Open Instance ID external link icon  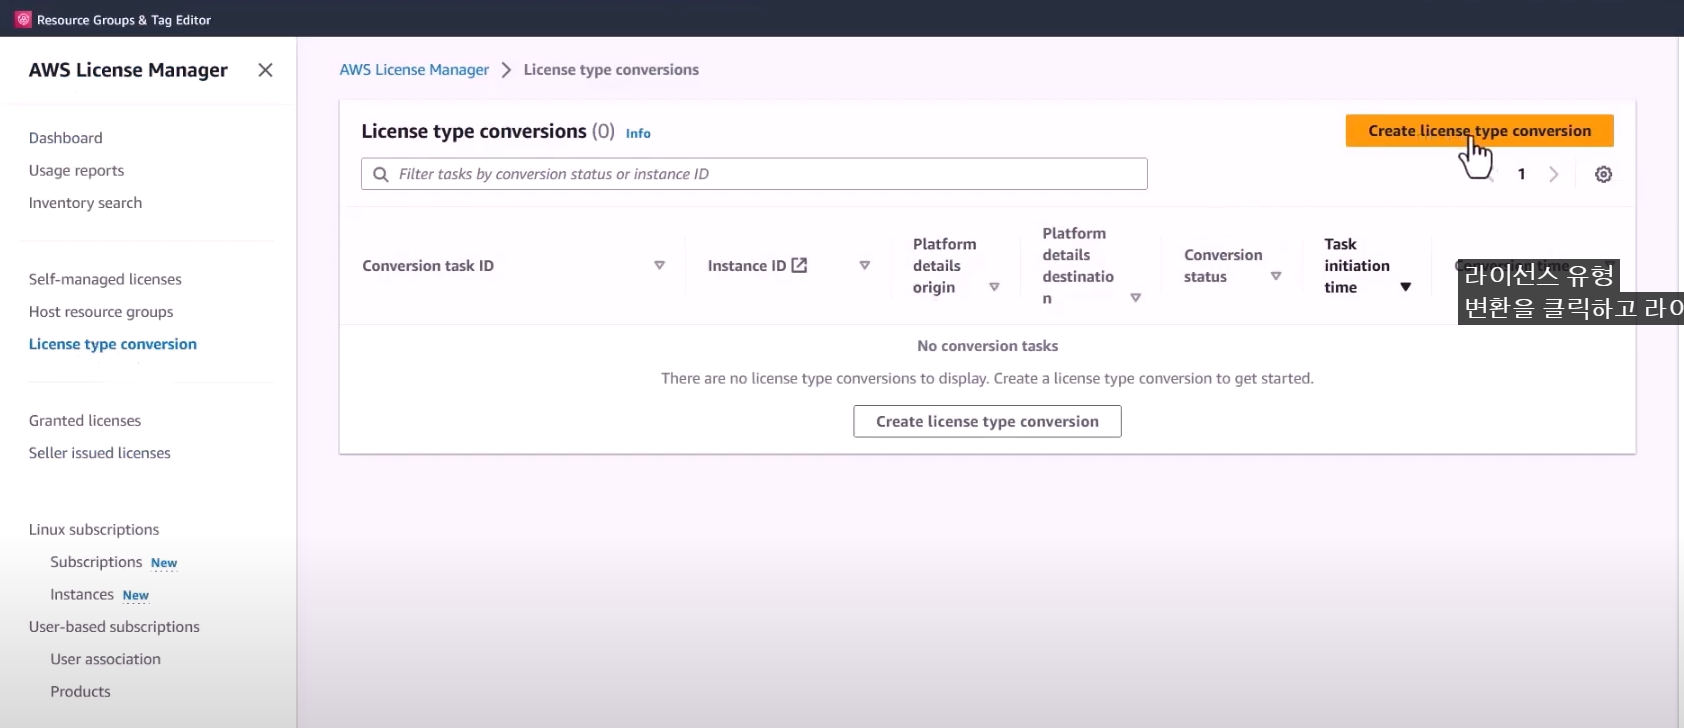tap(799, 265)
